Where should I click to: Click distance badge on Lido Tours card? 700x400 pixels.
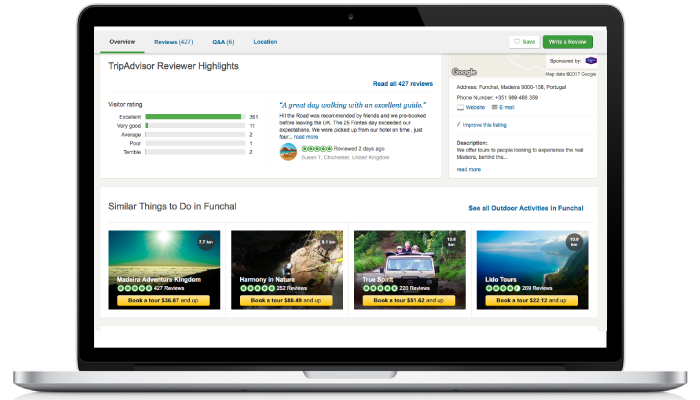click(574, 242)
